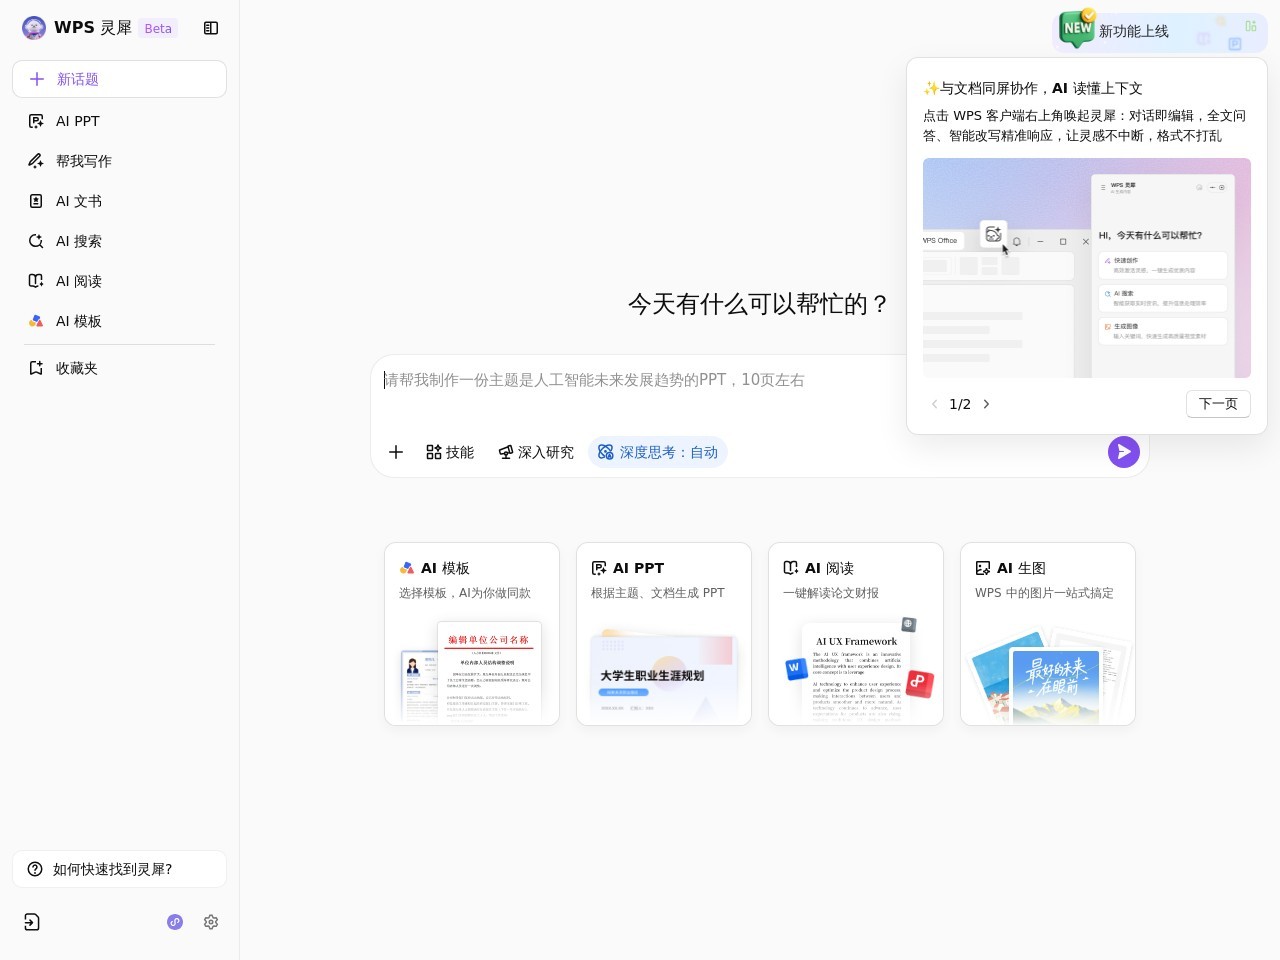Viewport: 1280px width, 960px height.
Task: Open the 收藏夹 favorites icon
Action: coord(36,368)
